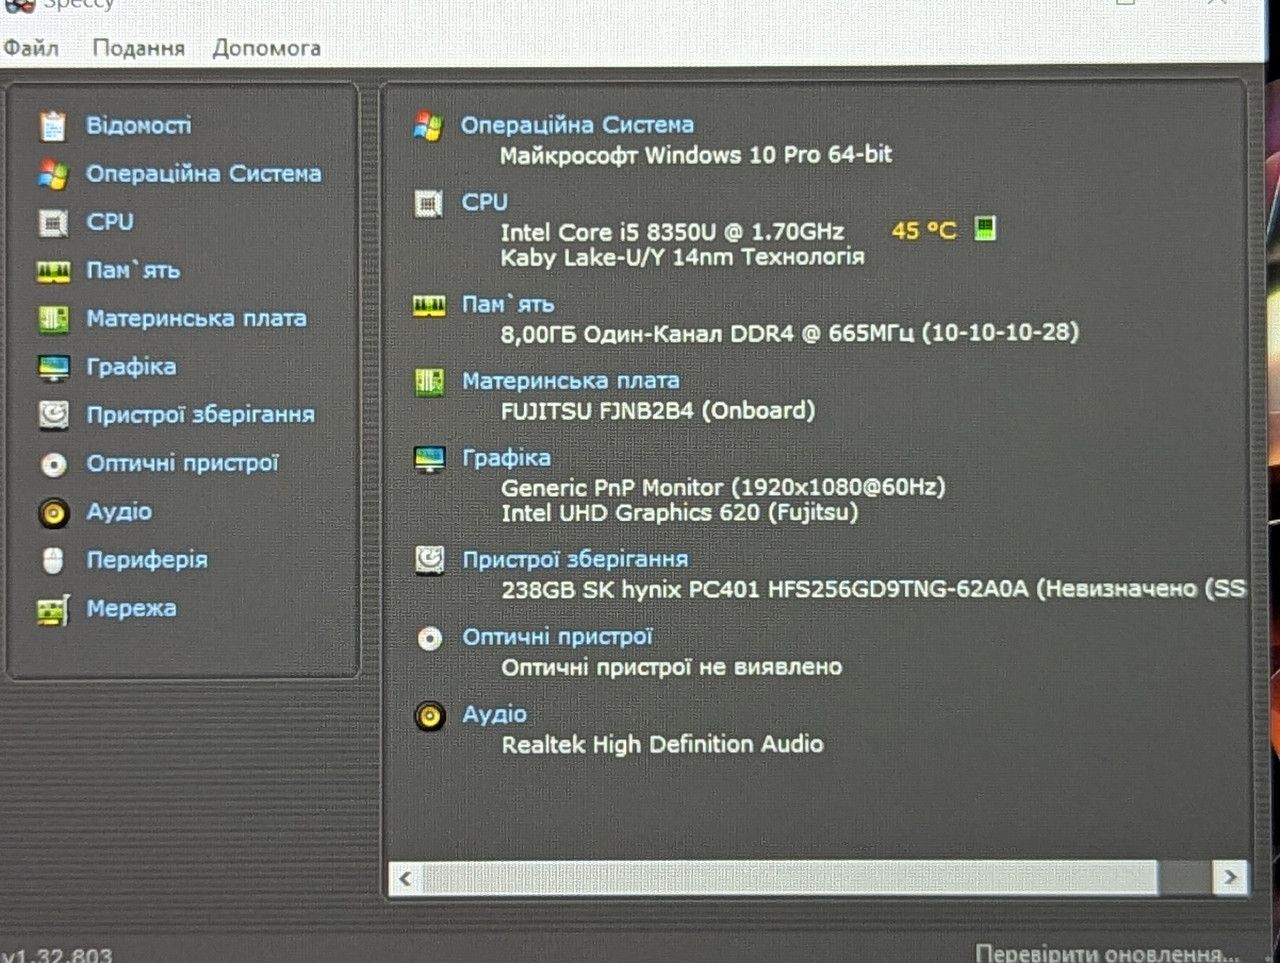The image size is (1280, 963).
Task: Open the Файл menu
Action: tap(31, 47)
